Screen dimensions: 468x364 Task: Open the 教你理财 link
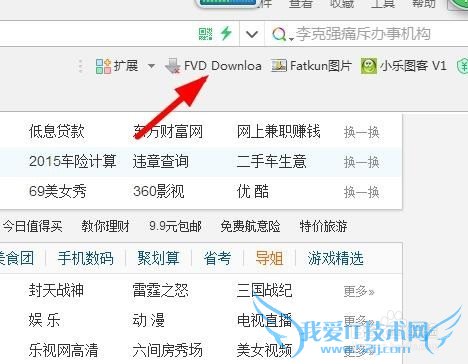[105, 226]
